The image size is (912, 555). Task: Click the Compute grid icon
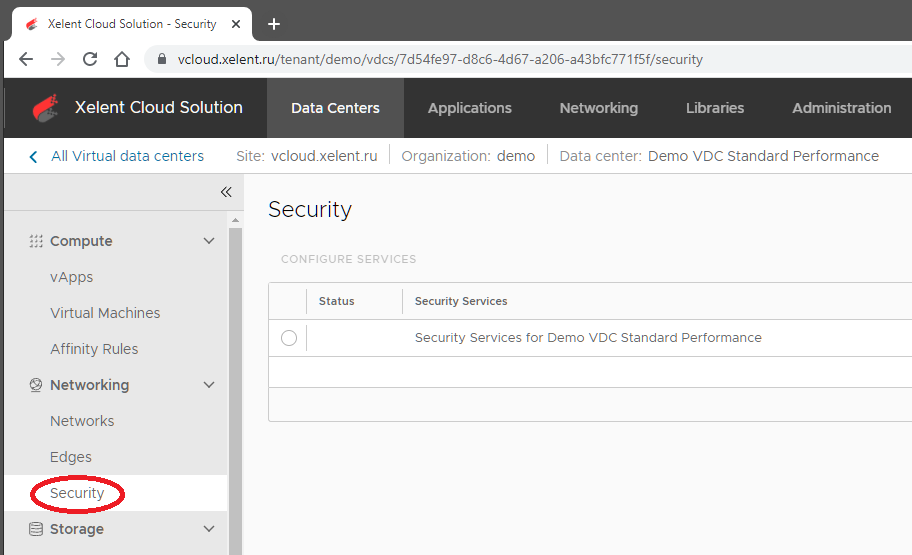(36, 241)
